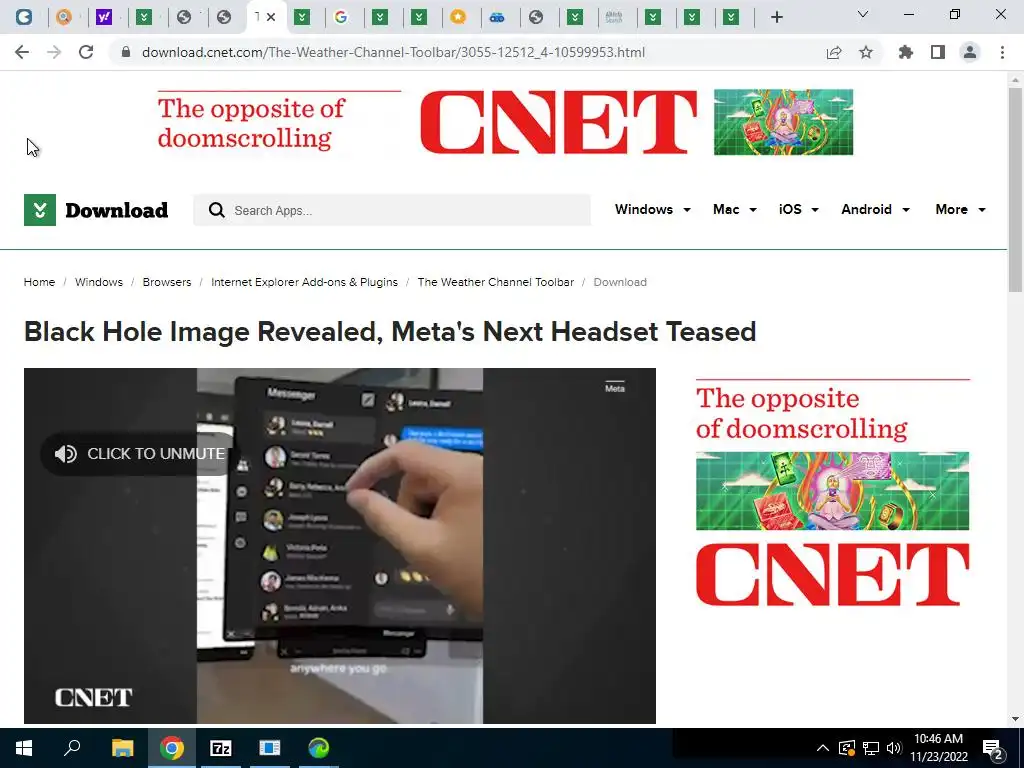Unmute video via Click to Unmute
Image resolution: width=1024 pixels, height=768 pixels.
[x=138, y=454]
